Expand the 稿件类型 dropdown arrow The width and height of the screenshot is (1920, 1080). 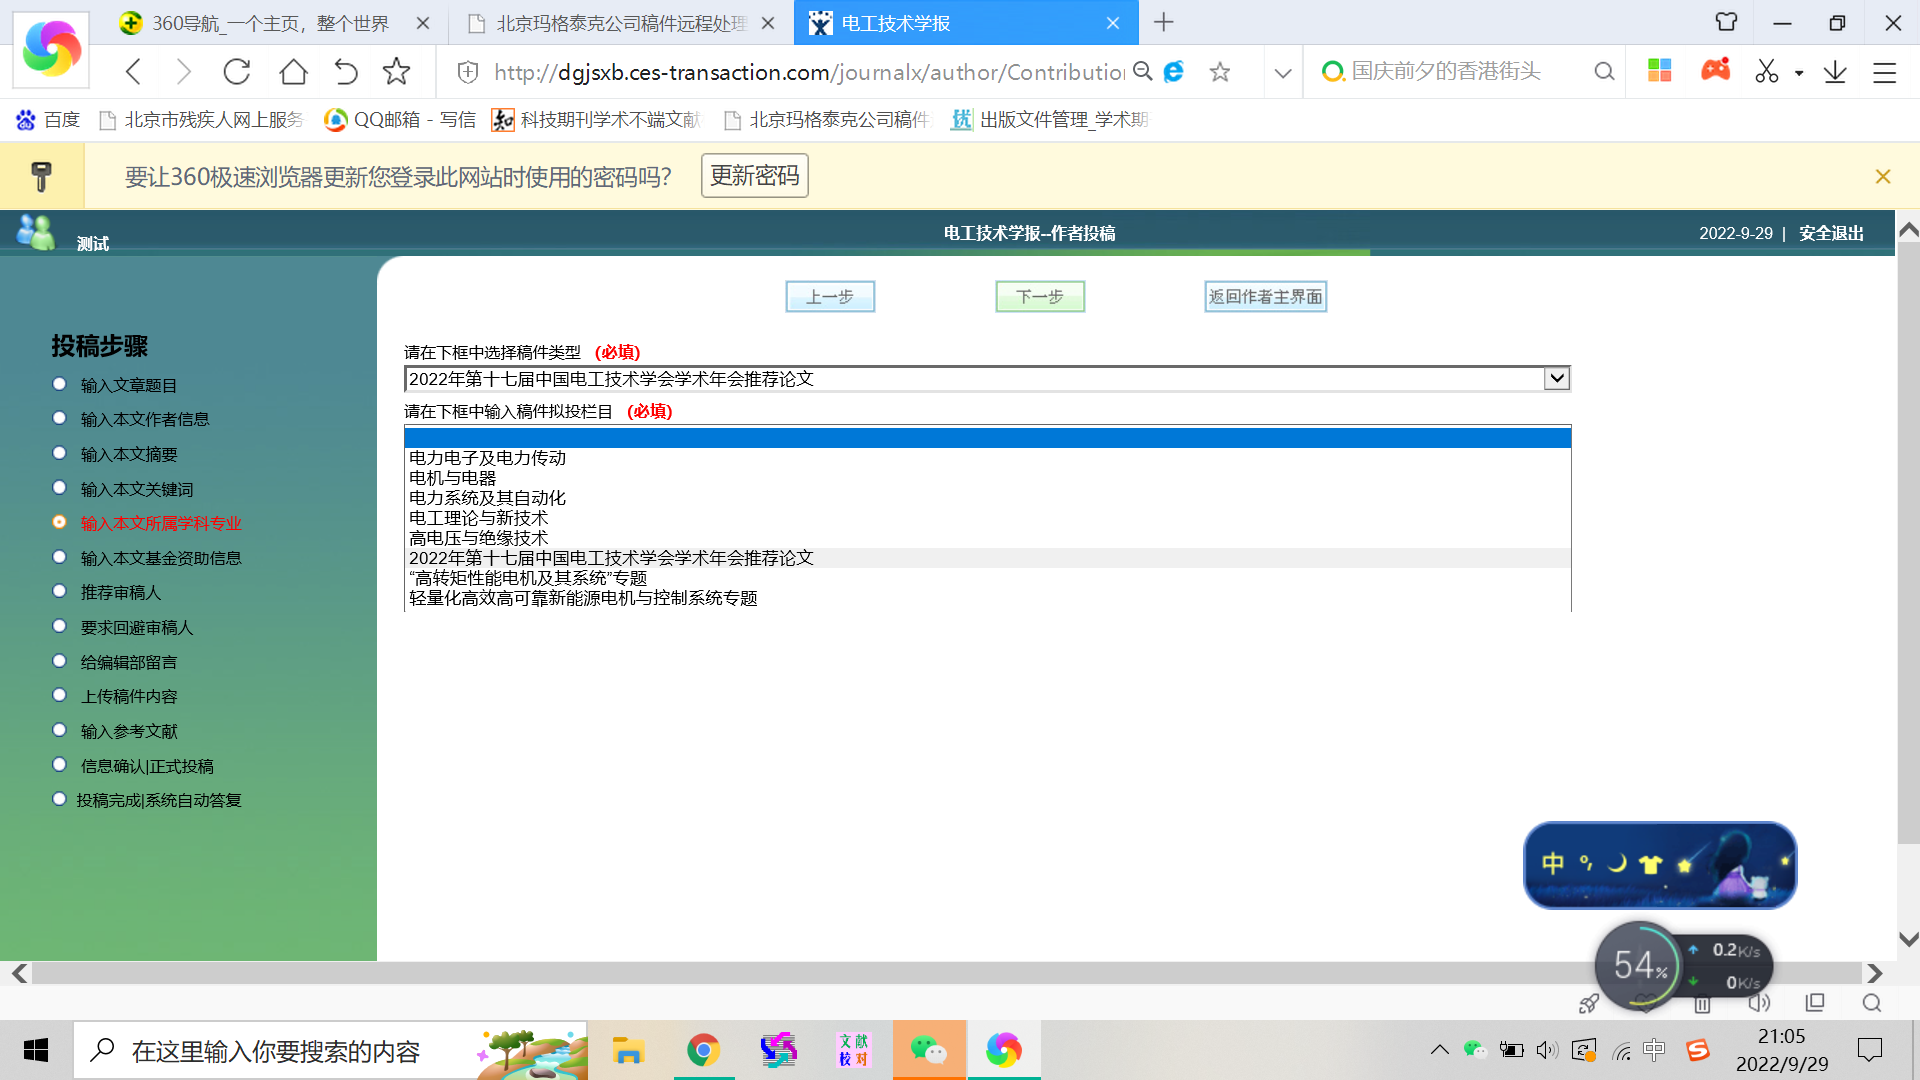(x=1556, y=379)
